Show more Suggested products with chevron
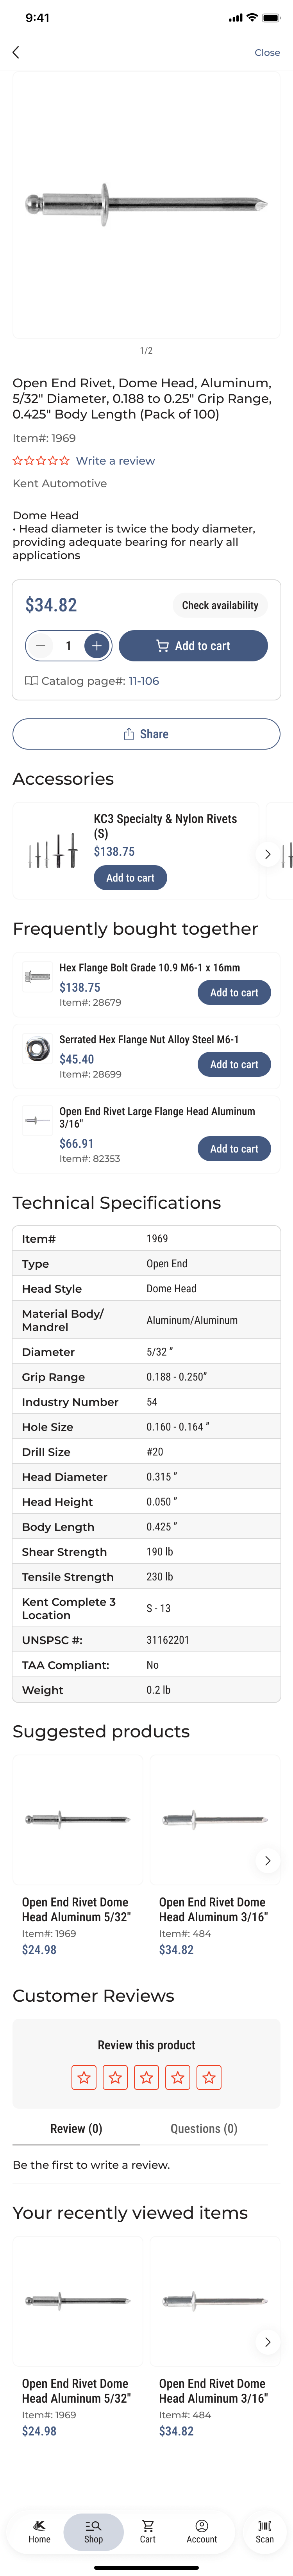 [x=267, y=1860]
